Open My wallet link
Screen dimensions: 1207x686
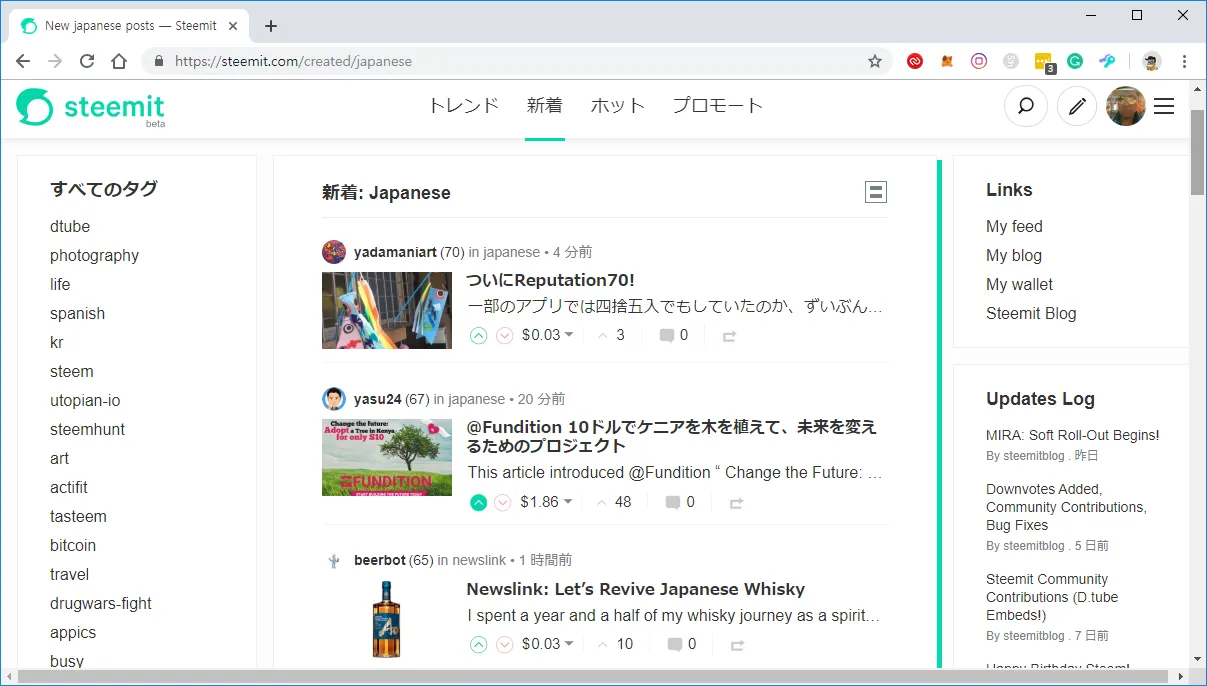pyautogui.click(x=1019, y=284)
